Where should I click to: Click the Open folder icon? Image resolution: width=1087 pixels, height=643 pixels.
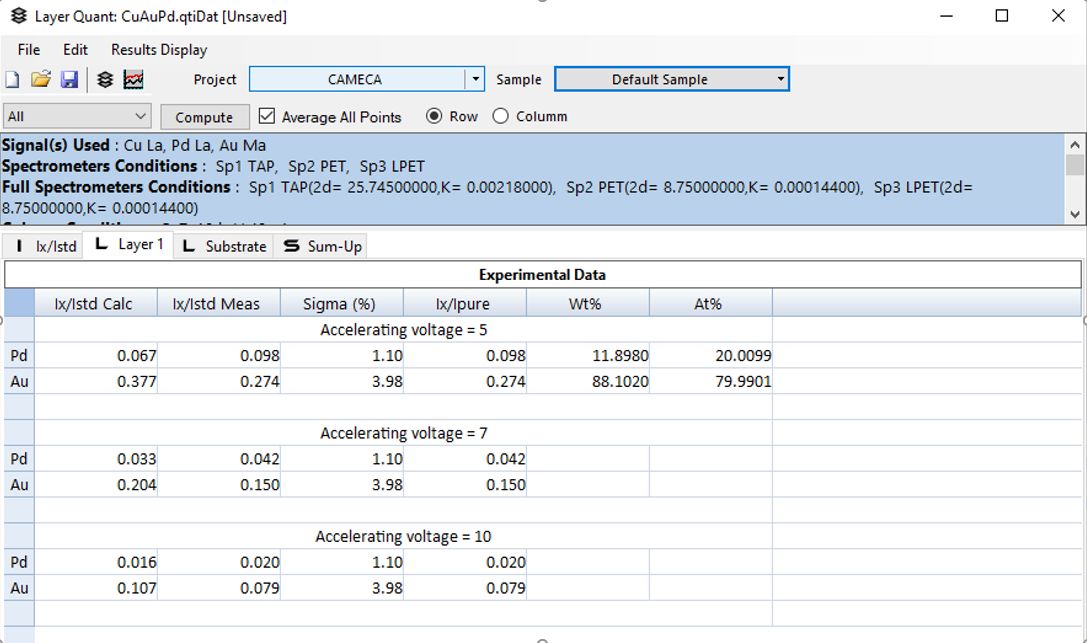point(40,80)
